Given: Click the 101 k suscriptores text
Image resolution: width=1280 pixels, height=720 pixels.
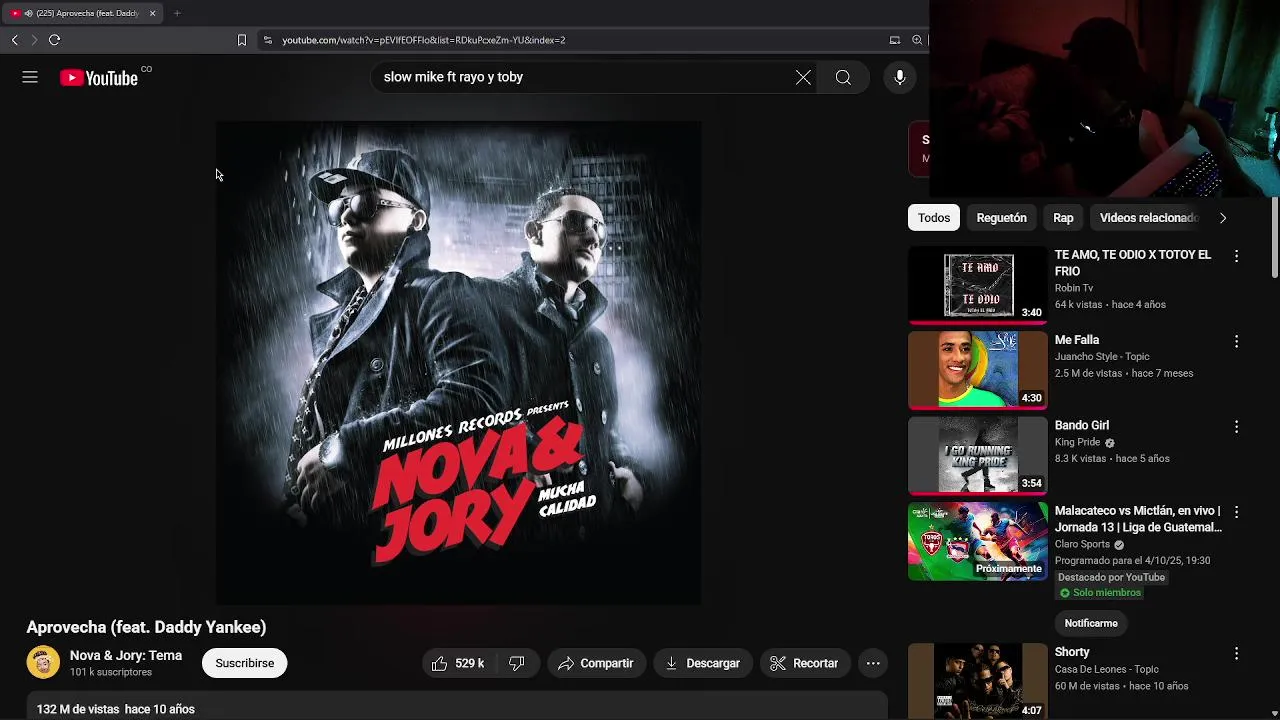Looking at the screenshot, I should coord(111,672).
